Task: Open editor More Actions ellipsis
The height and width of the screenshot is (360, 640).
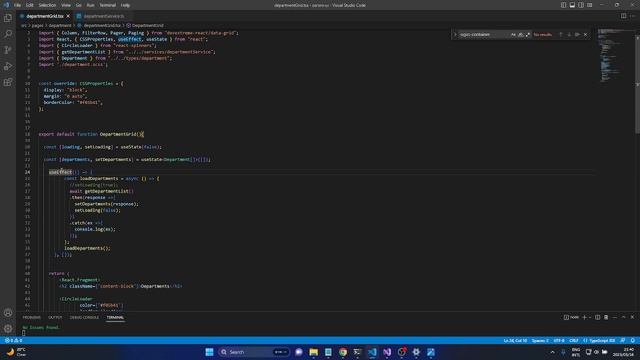Action: (x=633, y=16)
